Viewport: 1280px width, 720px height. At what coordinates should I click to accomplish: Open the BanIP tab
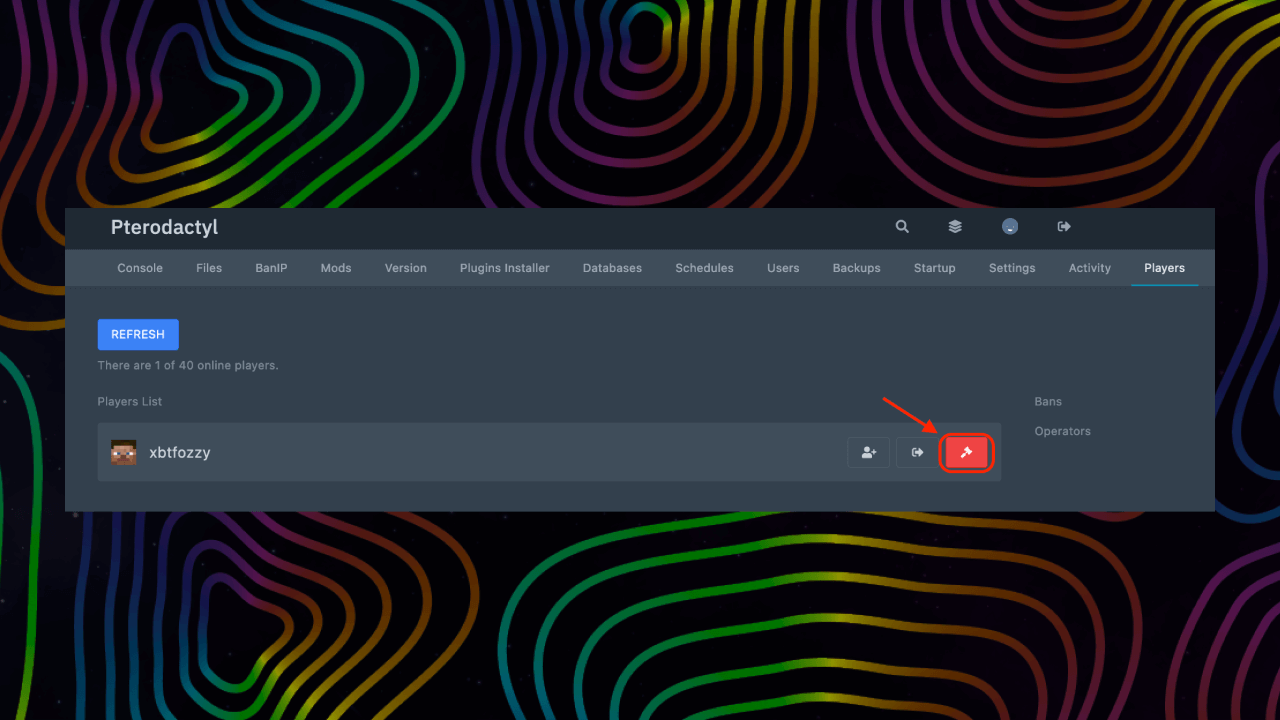click(271, 268)
